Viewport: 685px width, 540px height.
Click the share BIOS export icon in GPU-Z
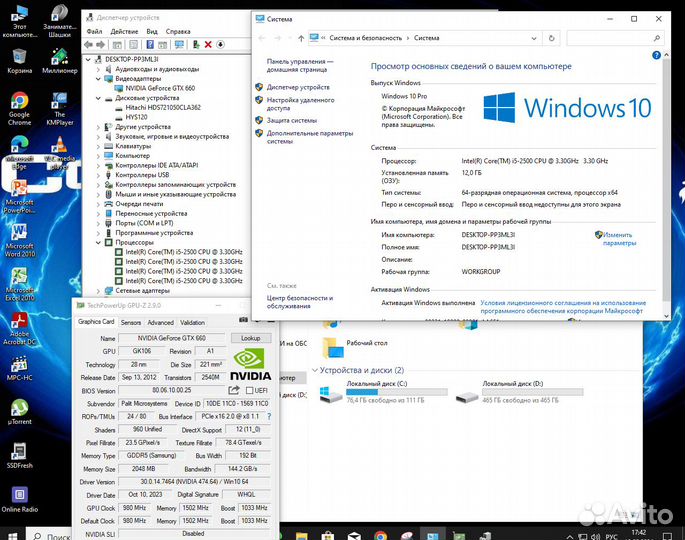click(234, 390)
